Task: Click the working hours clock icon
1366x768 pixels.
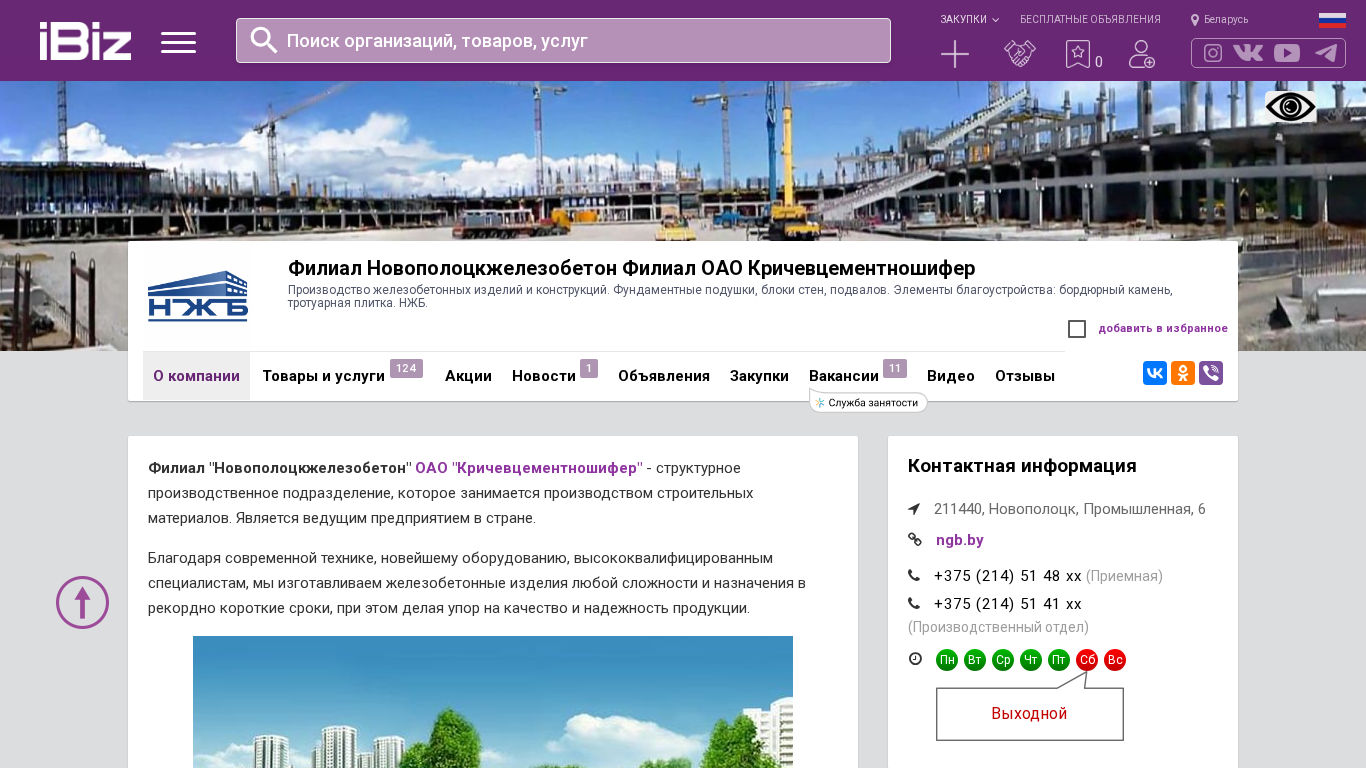Action: point(915,658)
